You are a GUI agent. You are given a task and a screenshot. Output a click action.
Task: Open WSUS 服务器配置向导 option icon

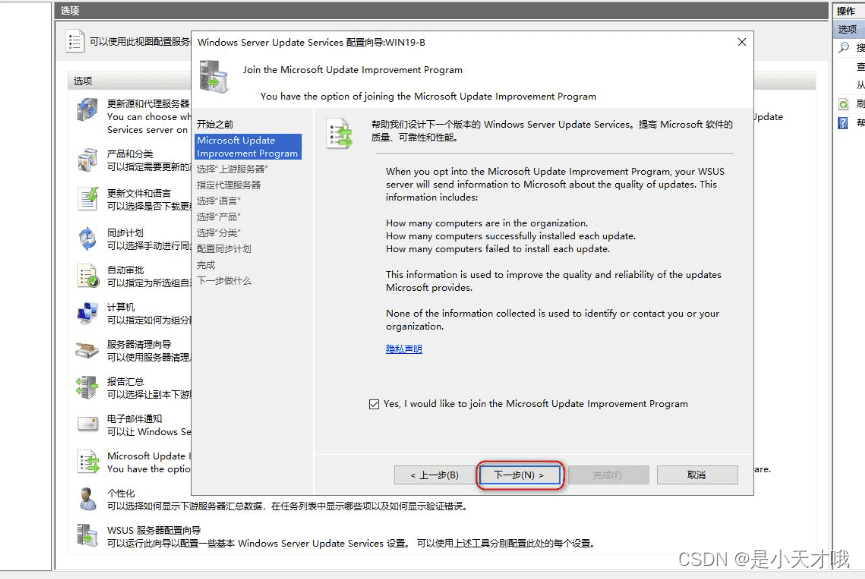(x=87, y=535)
